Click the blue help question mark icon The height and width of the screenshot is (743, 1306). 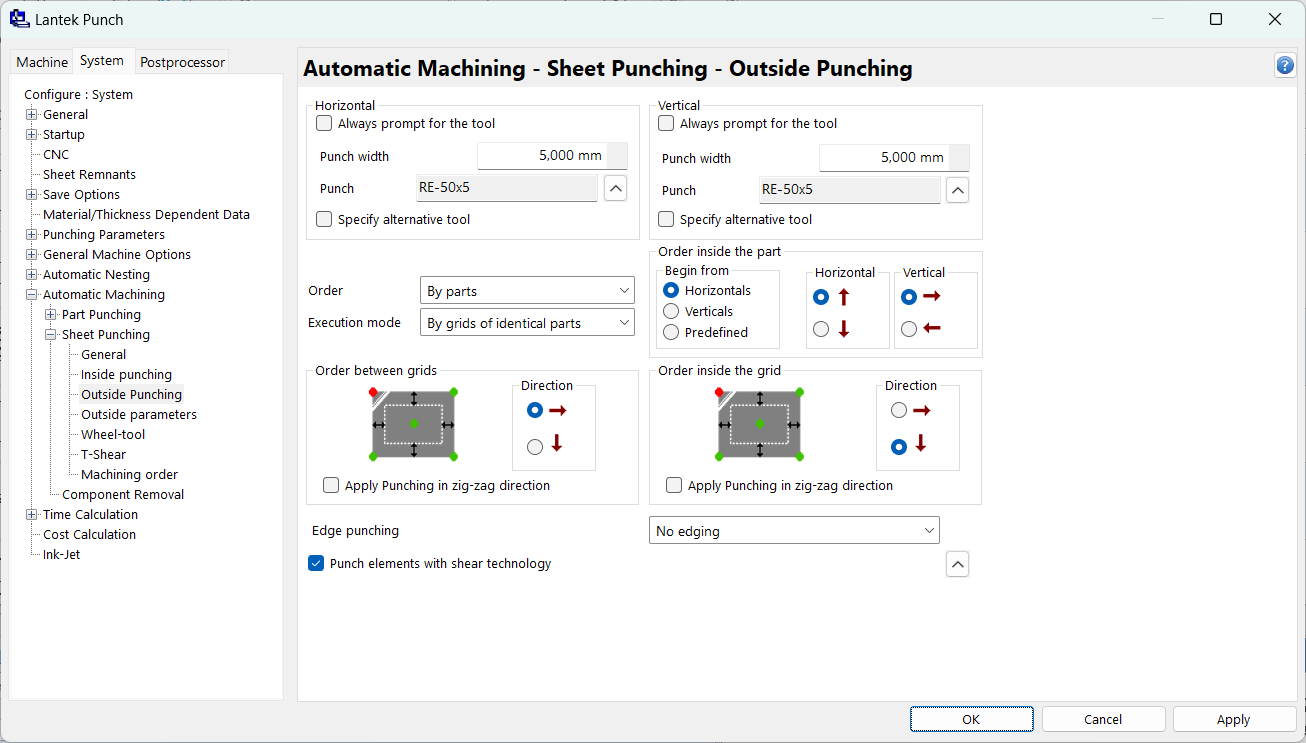click(x=1285, y=66)
